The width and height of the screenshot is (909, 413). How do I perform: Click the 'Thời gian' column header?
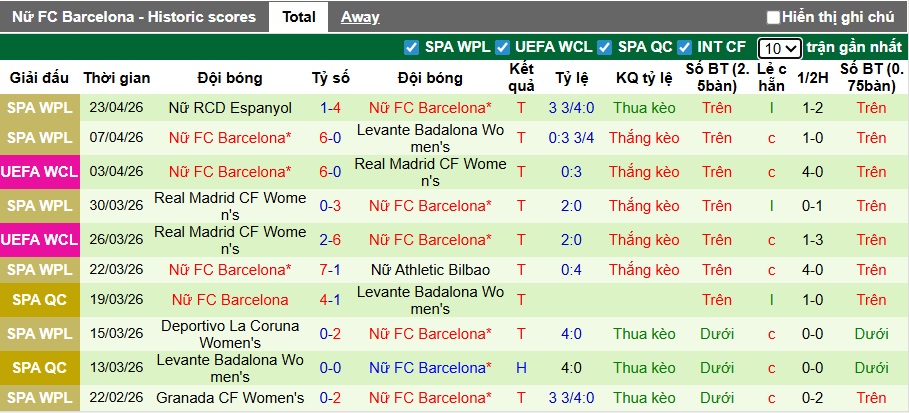116,78
